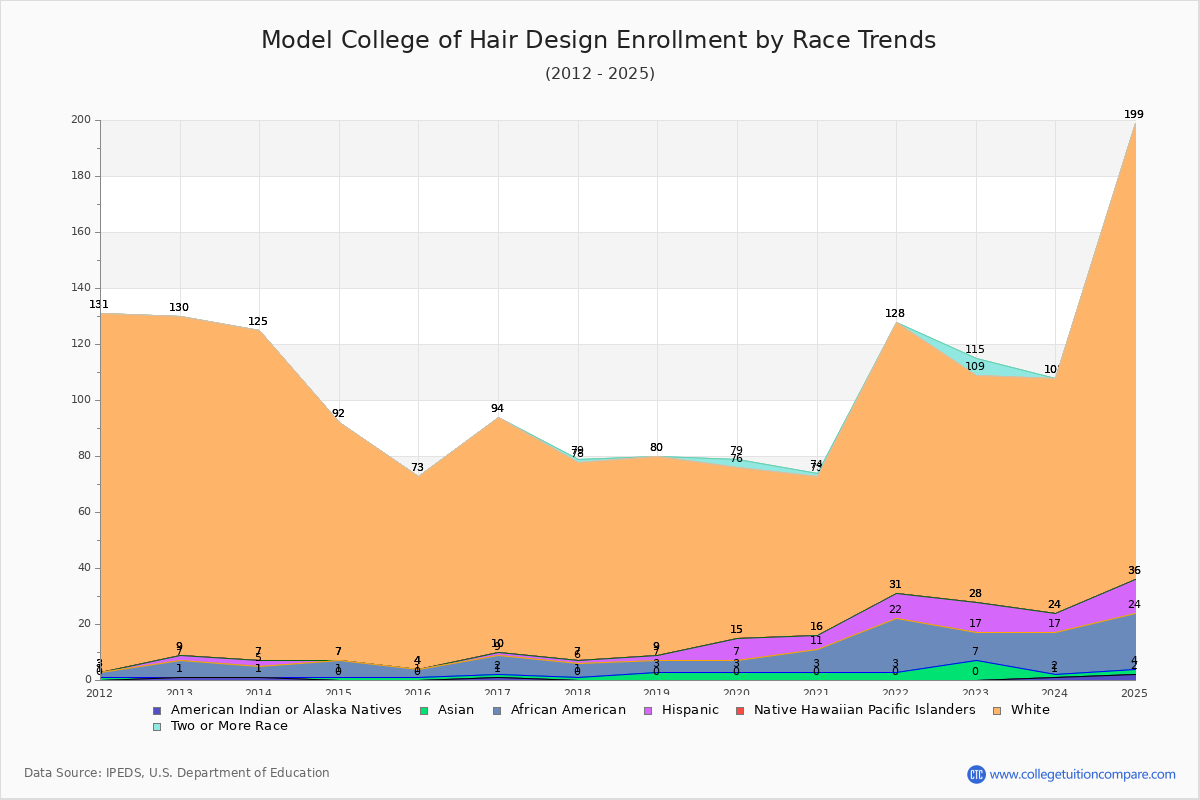Toggle the African American legend entry
The width and height of the screenshot is (1200, 800).
click(558, 710)
